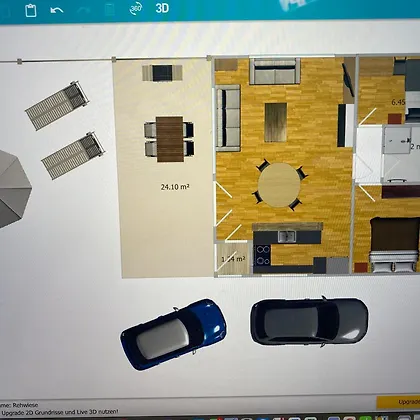Open the 360 degree view
This screenshot has height=420, width=420.
point(136,9)
